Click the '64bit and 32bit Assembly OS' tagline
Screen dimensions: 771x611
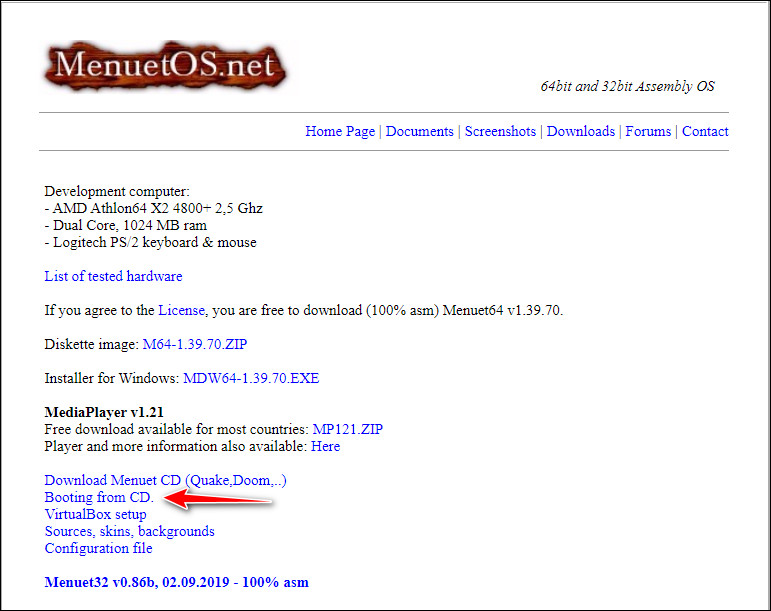click(x=627, y=87)
